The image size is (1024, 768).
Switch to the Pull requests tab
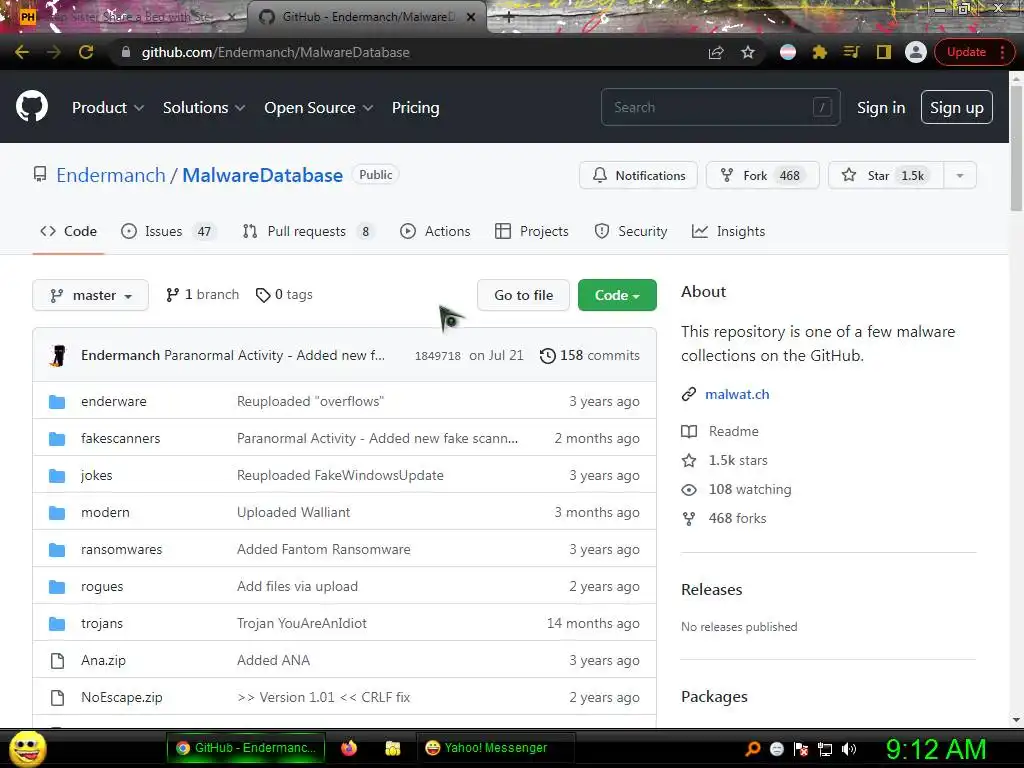(310, 231)
